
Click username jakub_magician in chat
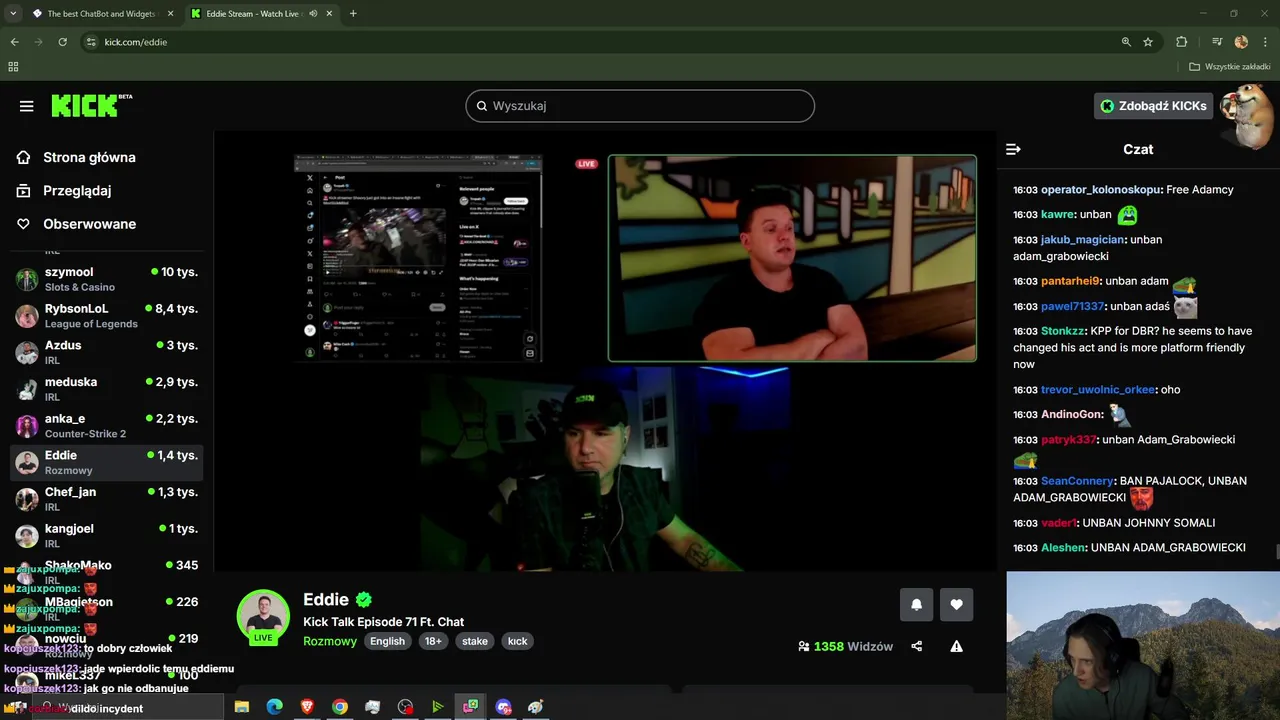tap(1083, 240)
